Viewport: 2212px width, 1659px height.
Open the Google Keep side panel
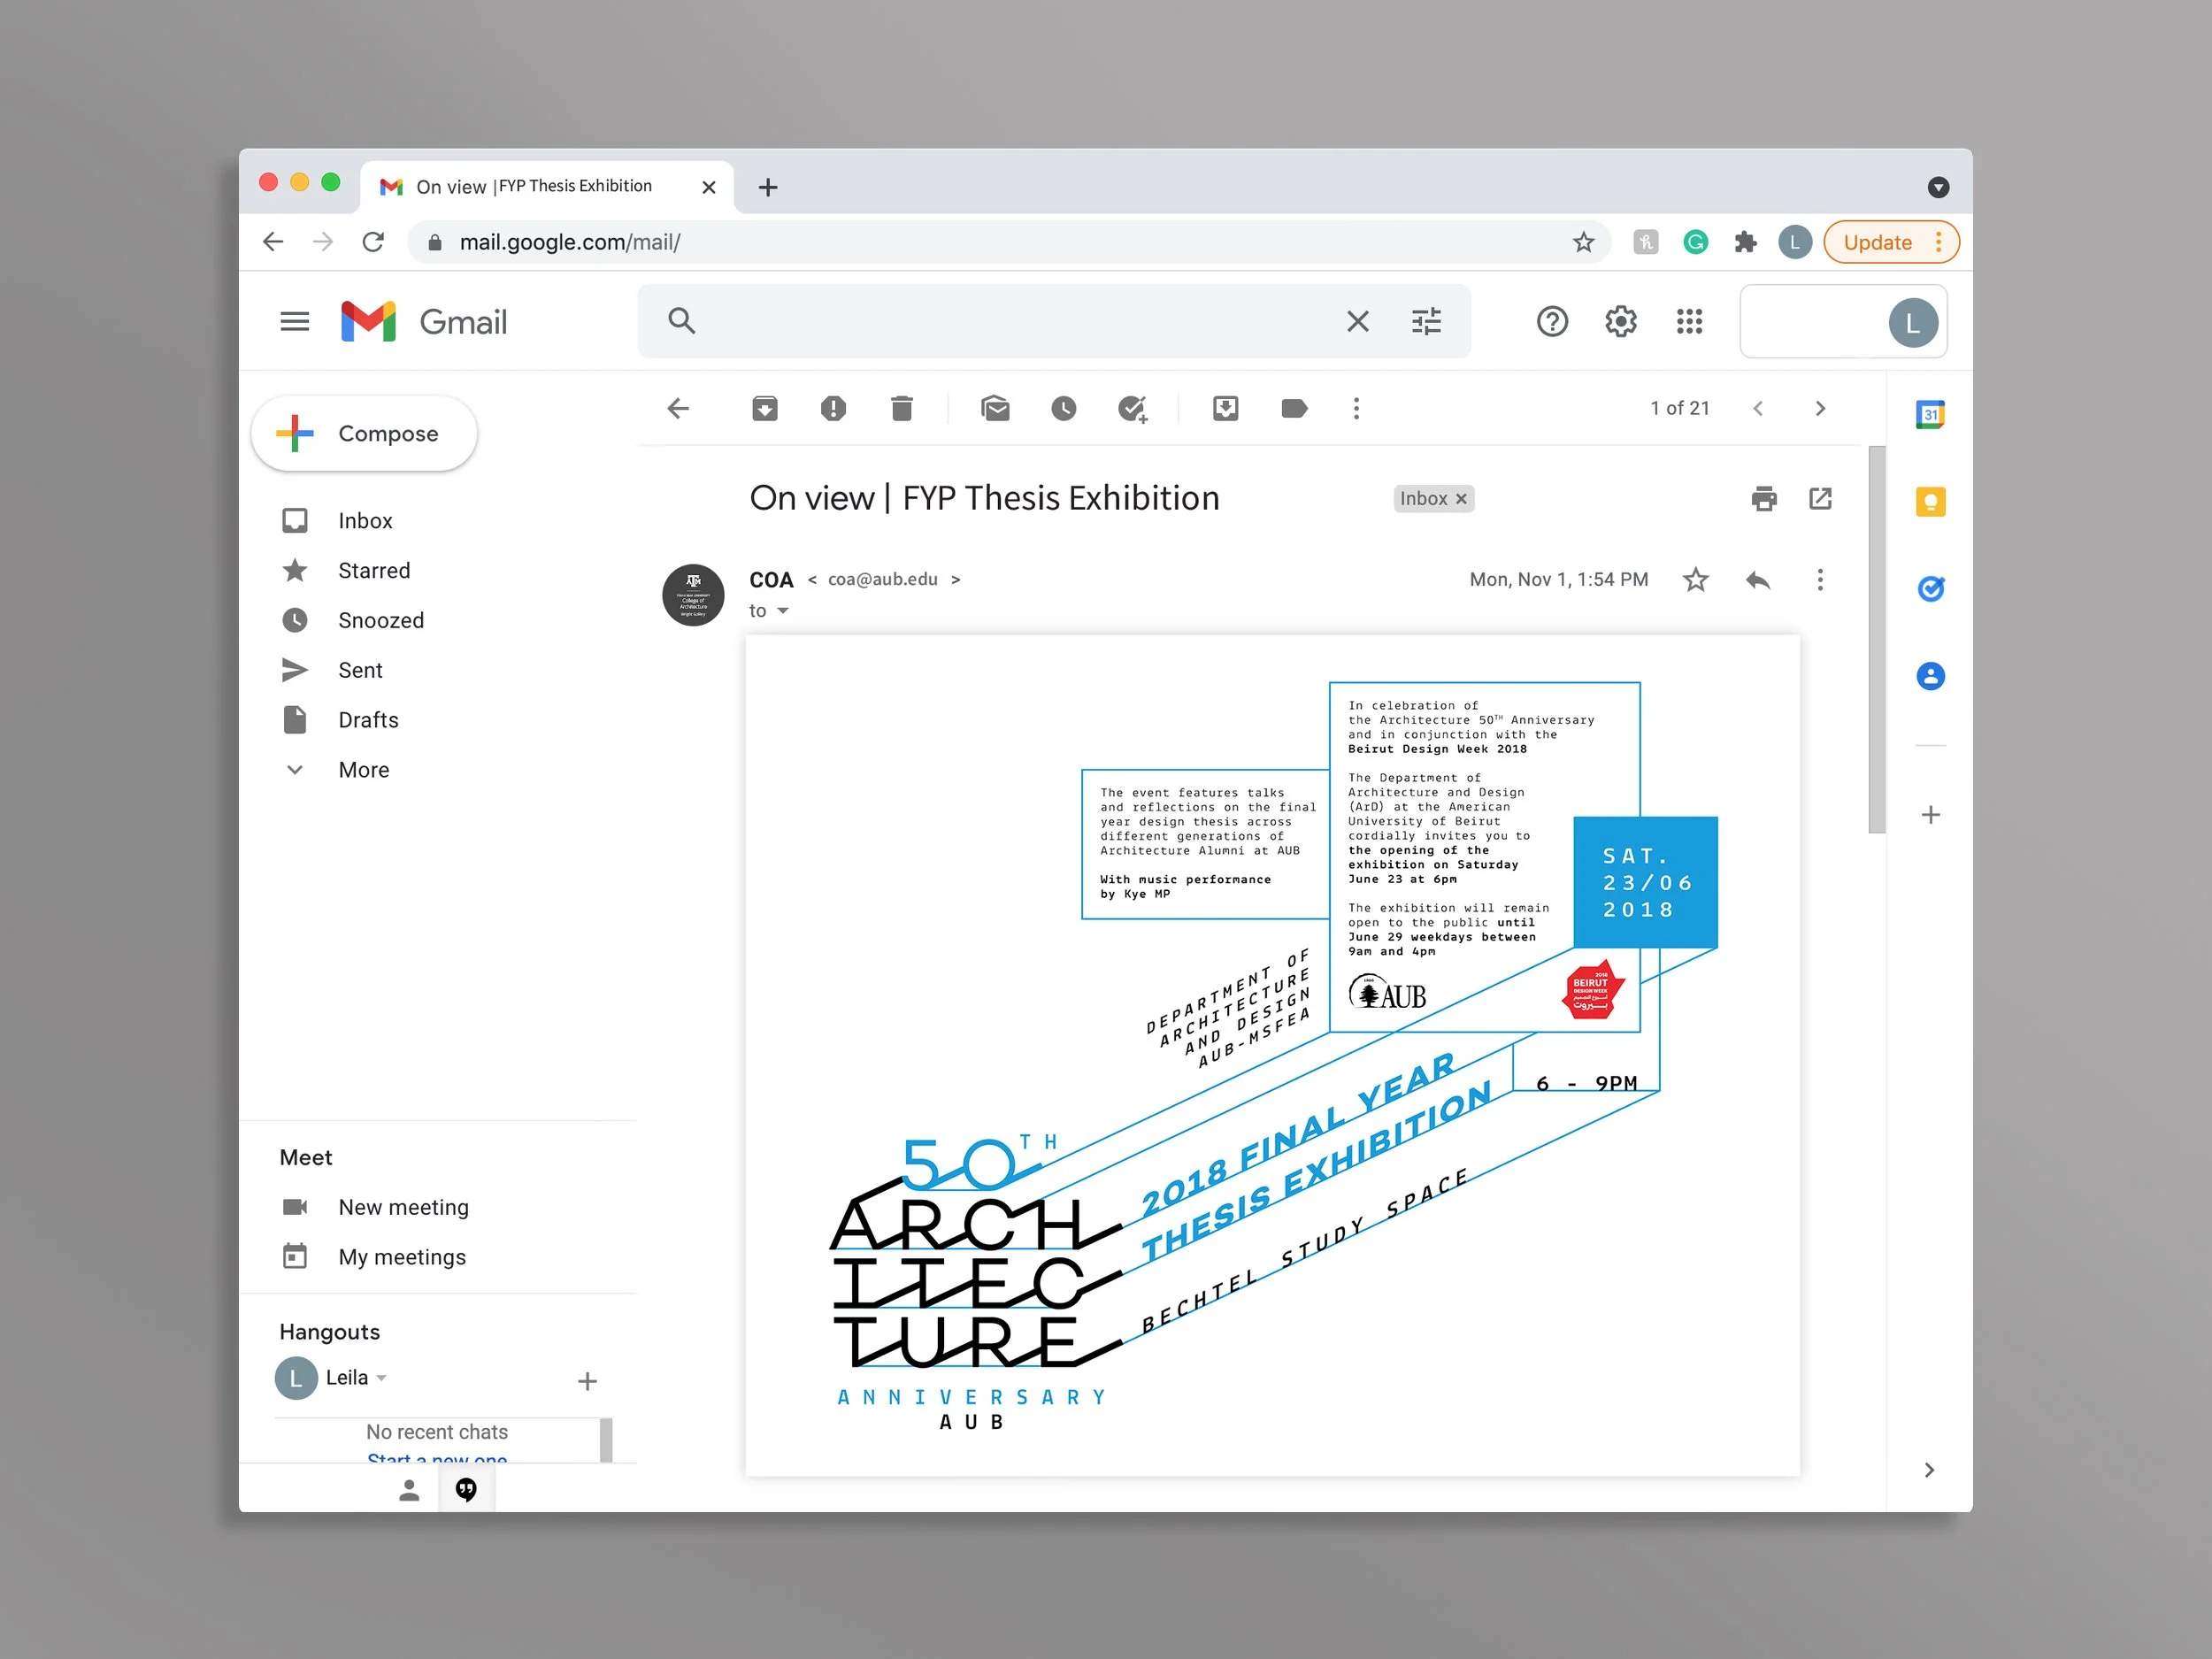pos(1930,501)
